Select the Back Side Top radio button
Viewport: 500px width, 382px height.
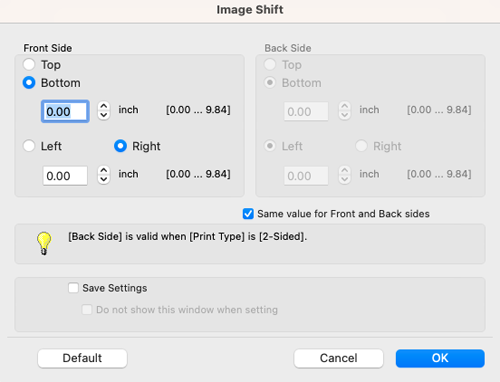tap(270, 64)
